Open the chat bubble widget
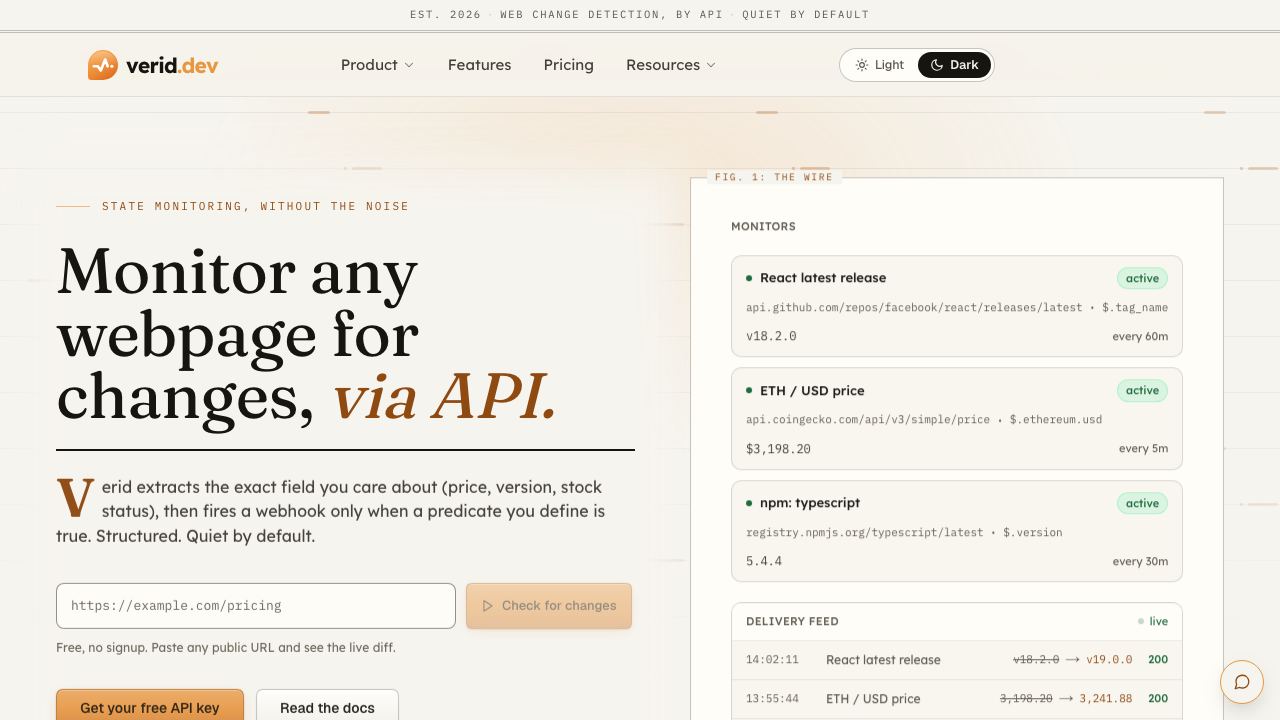 click(1242, 682)
